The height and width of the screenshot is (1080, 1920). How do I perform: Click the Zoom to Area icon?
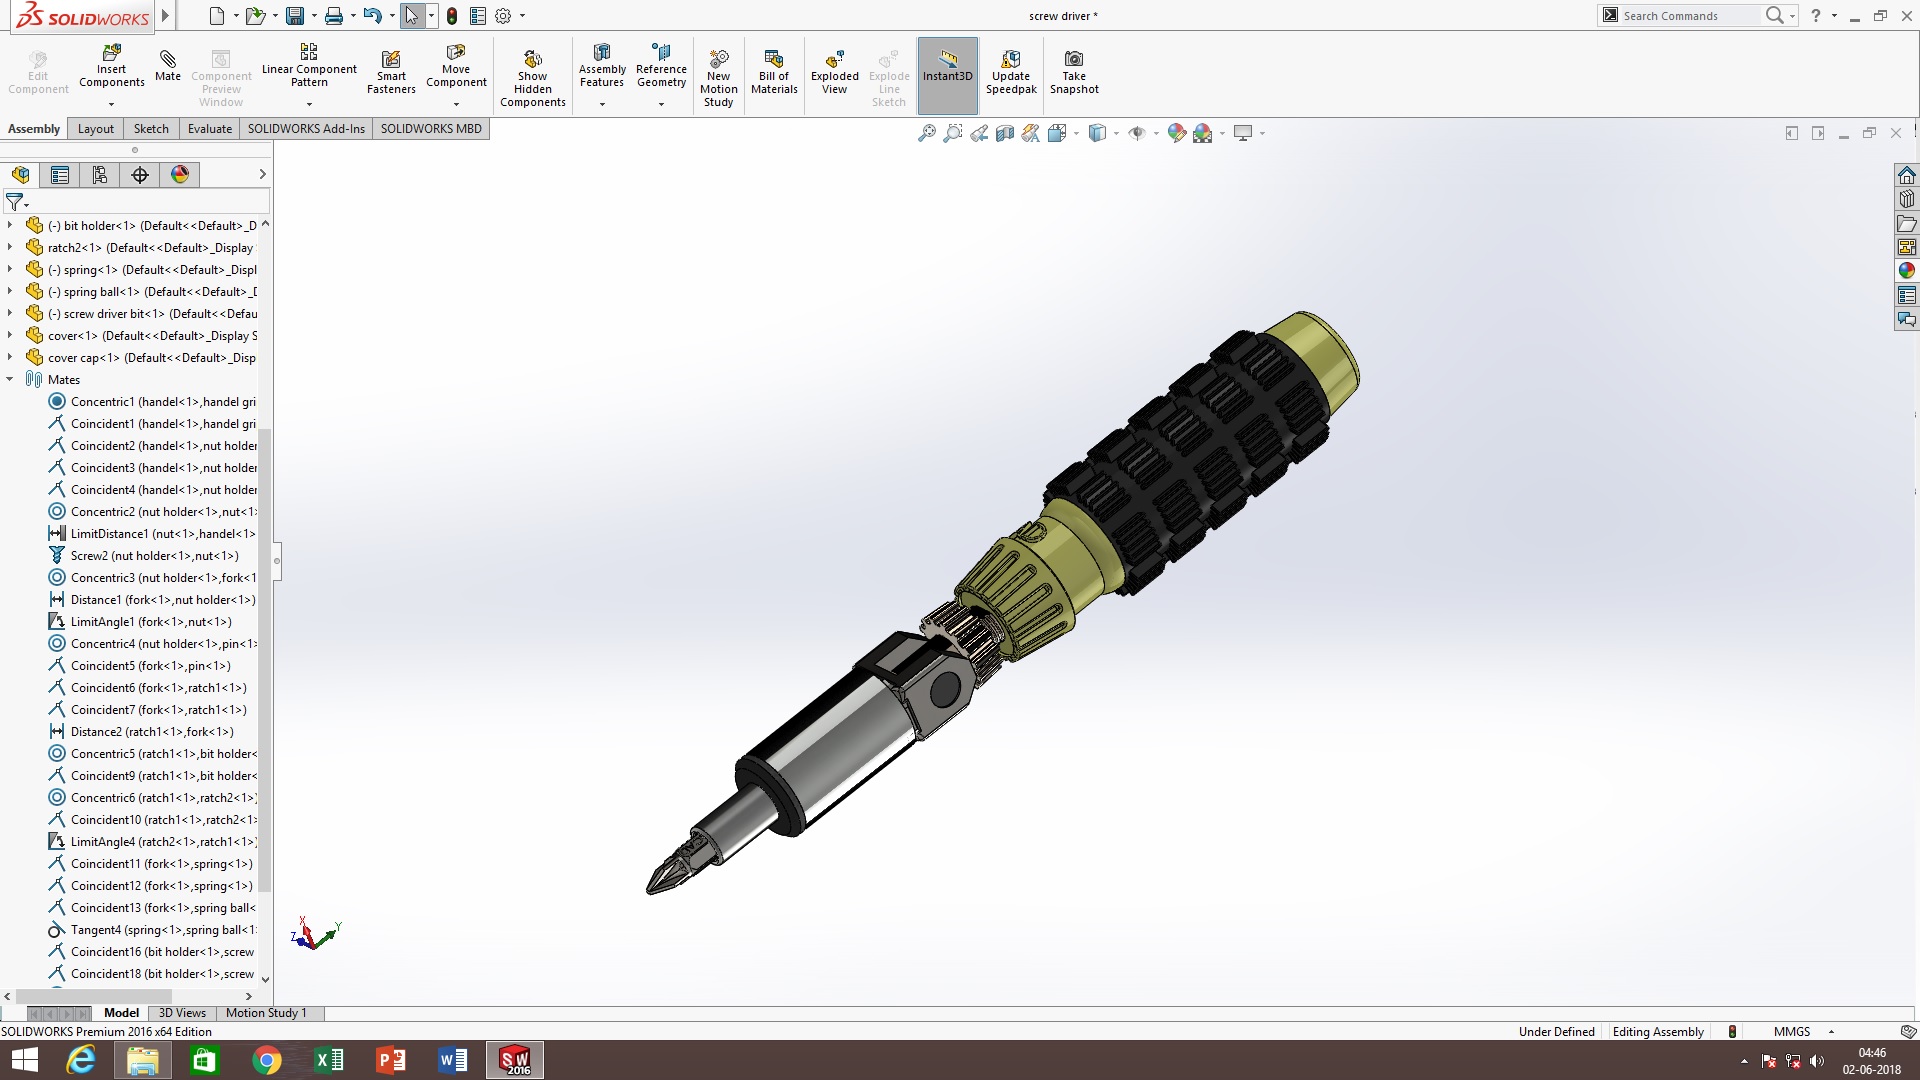(953, 133)
